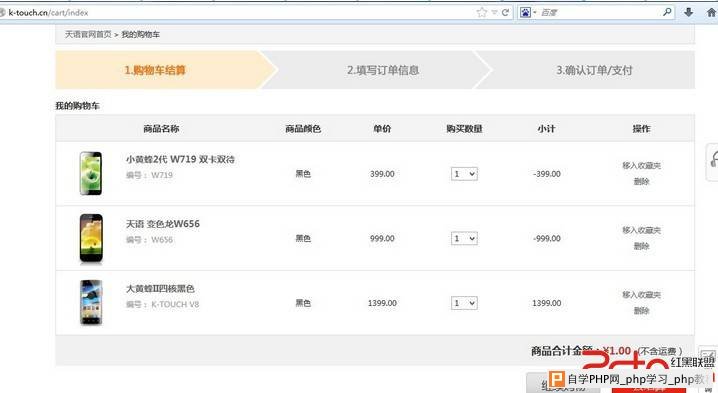Delete the W656 item from cart
Viewport: 718px width, 393px height.
point(641,246)
